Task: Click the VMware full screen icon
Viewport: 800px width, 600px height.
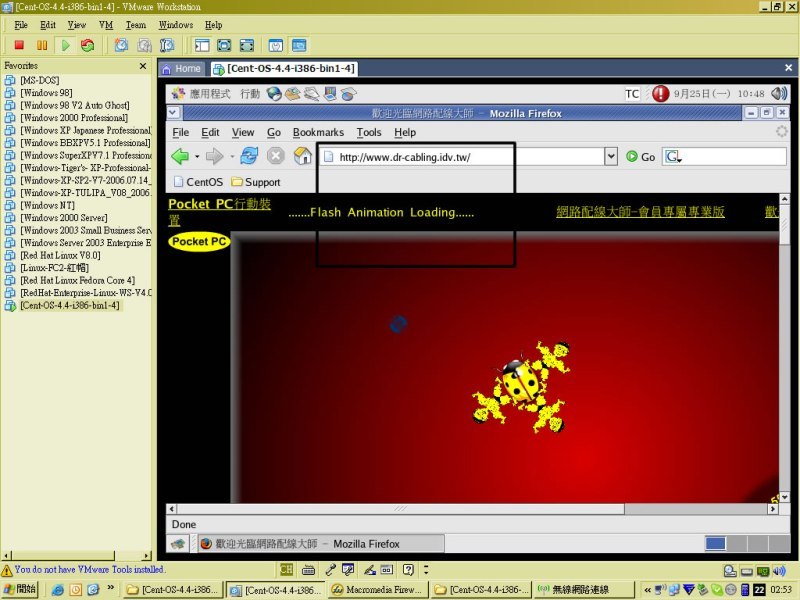Action: (x=224, y=45)
